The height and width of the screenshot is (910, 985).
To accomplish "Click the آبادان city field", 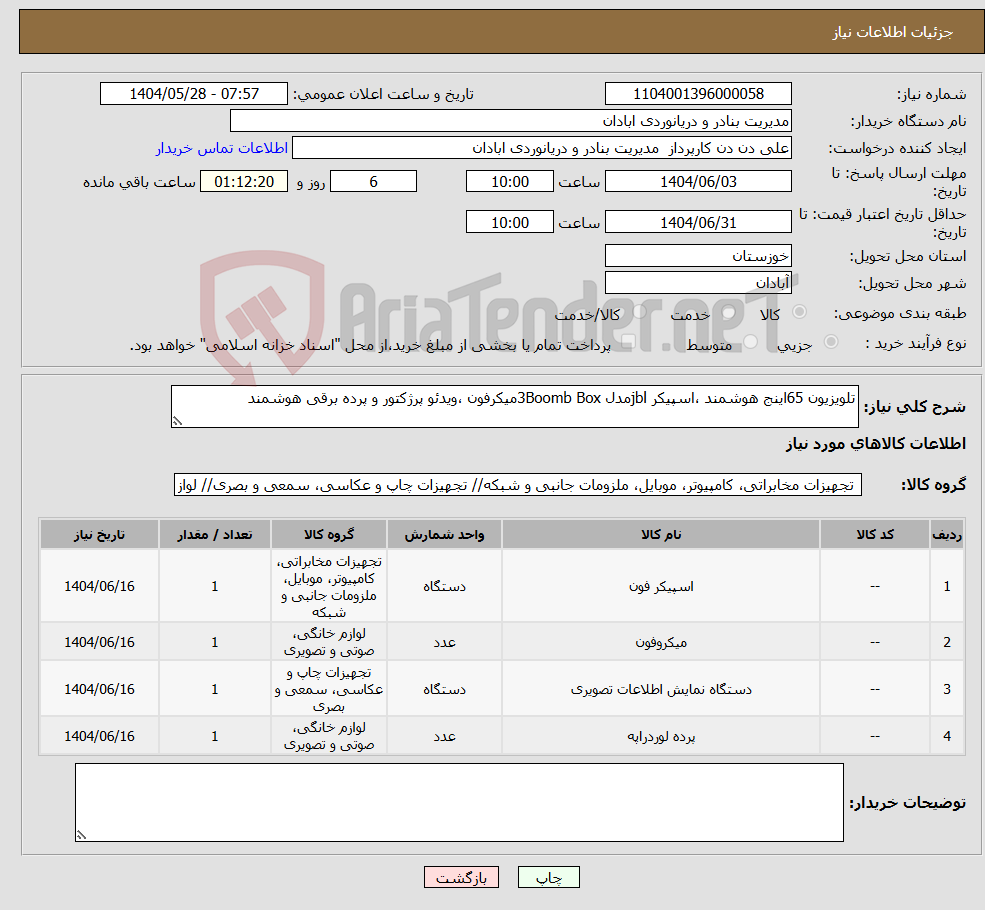I will pyautogui.click(x=697, y=281).
